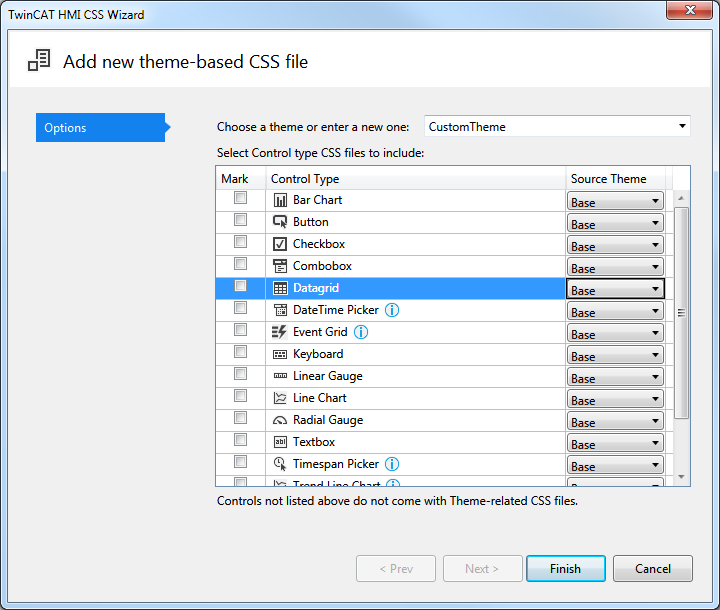The width and height of the screenshot is (720, 610).
Task: Mark the Textbox row checkbox
Action: (240, 440)
